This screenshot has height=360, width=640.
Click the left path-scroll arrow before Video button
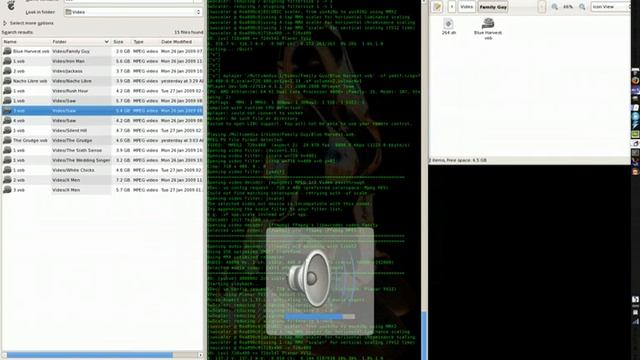pos(452,7)
